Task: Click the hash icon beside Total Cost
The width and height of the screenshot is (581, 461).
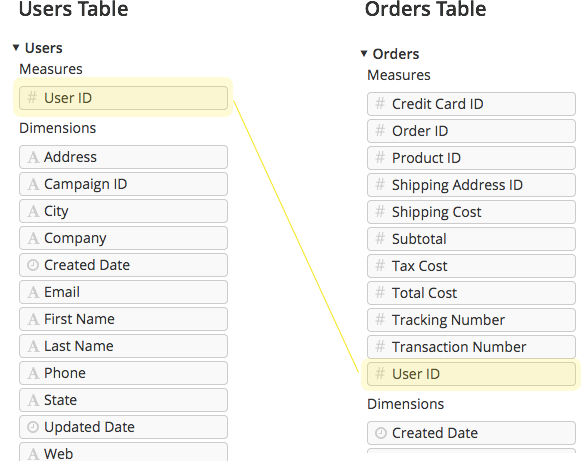Action: coord(380,292)
